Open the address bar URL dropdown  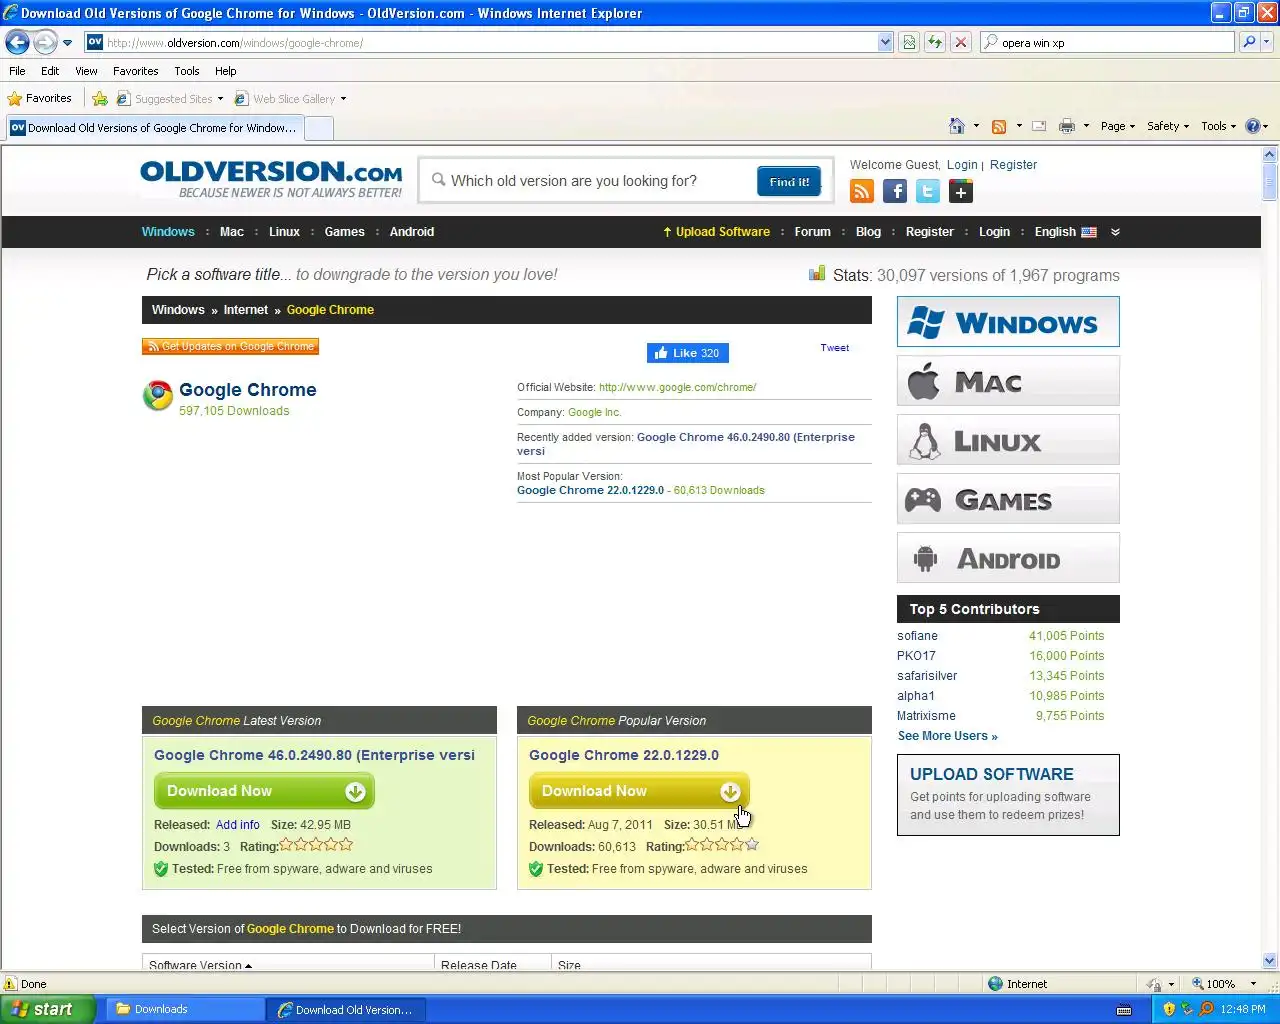coord(885,42)
